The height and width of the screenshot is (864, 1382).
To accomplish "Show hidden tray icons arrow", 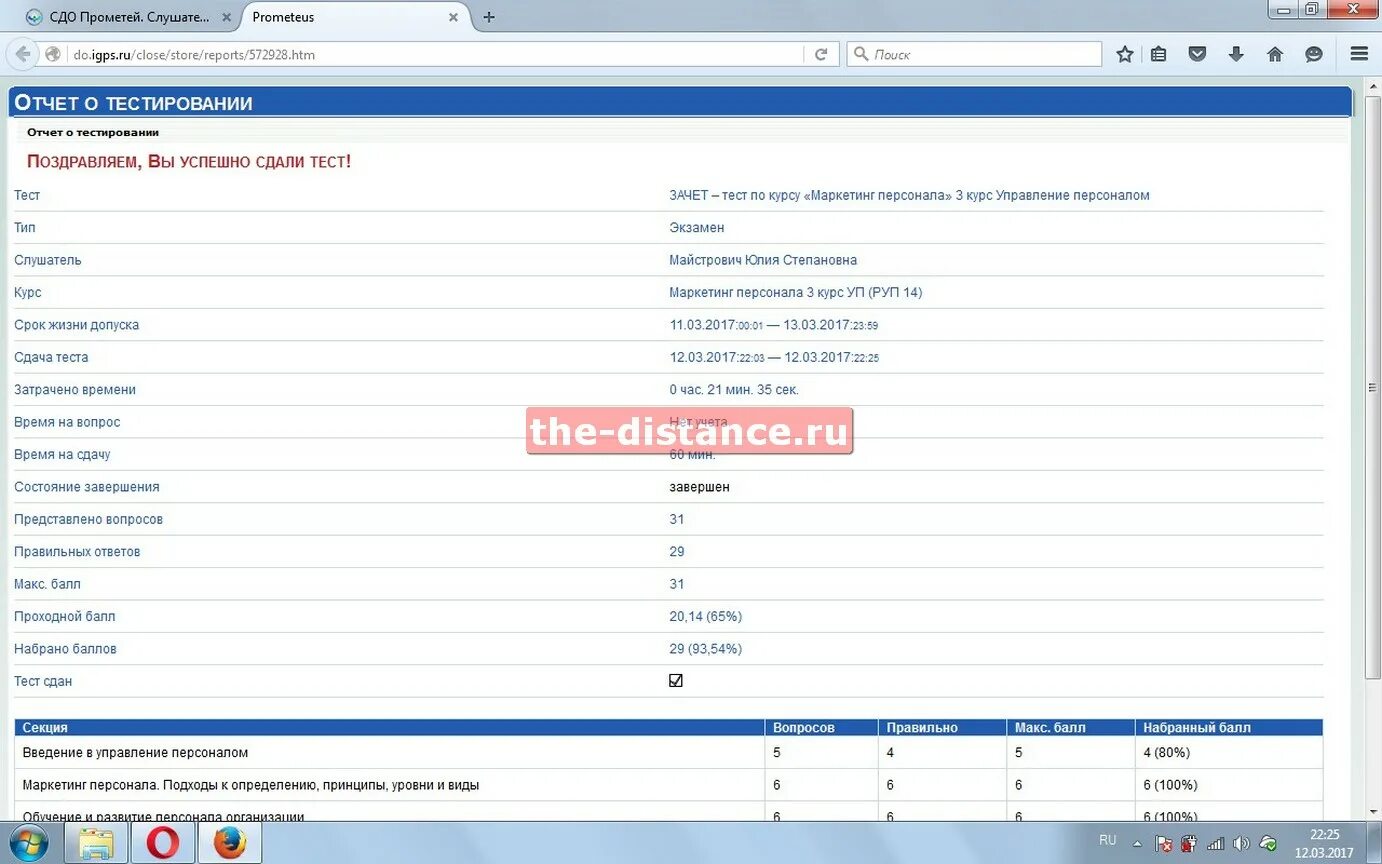I will click(x=1137, y=843).
